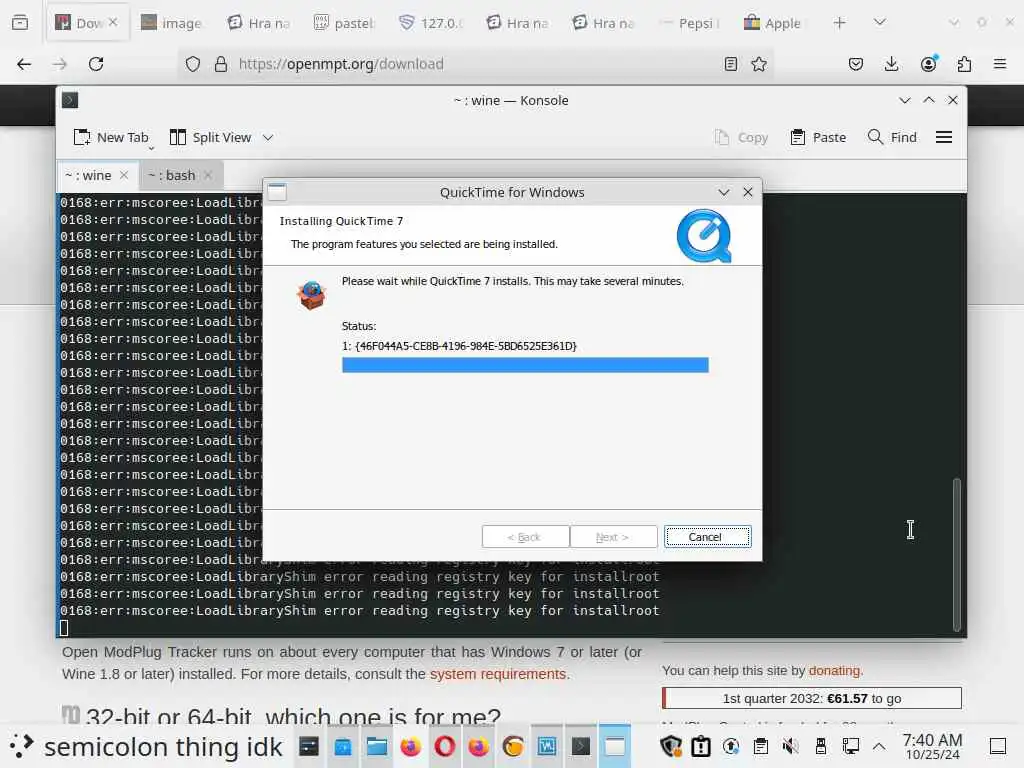Open the 'system requirements' link
1024x768 pixels.
[x=498, y=674]
